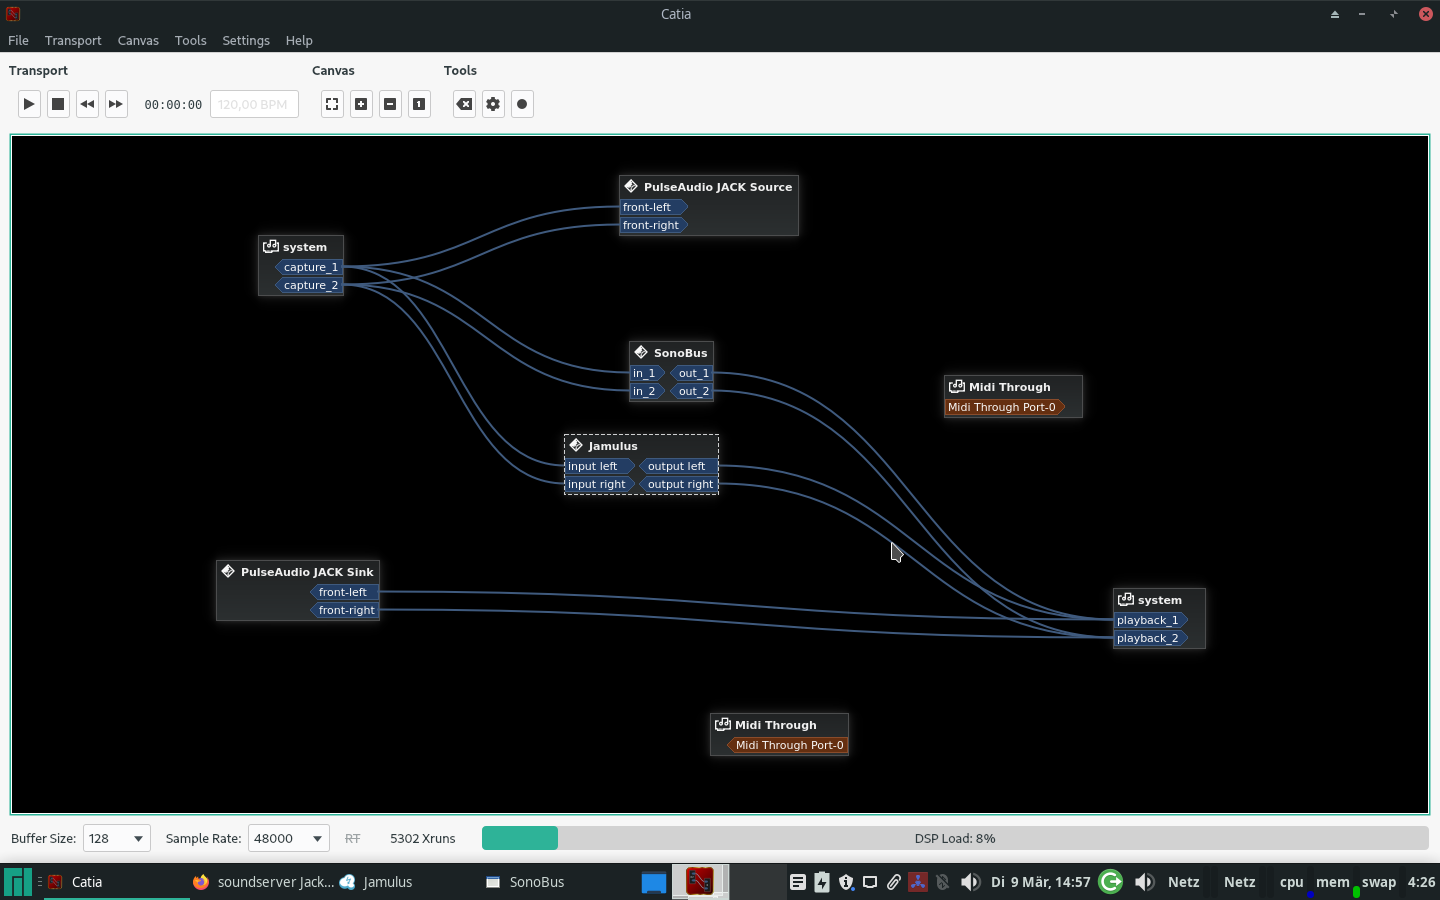Fast-forward the transport

[x=116, y=104]
